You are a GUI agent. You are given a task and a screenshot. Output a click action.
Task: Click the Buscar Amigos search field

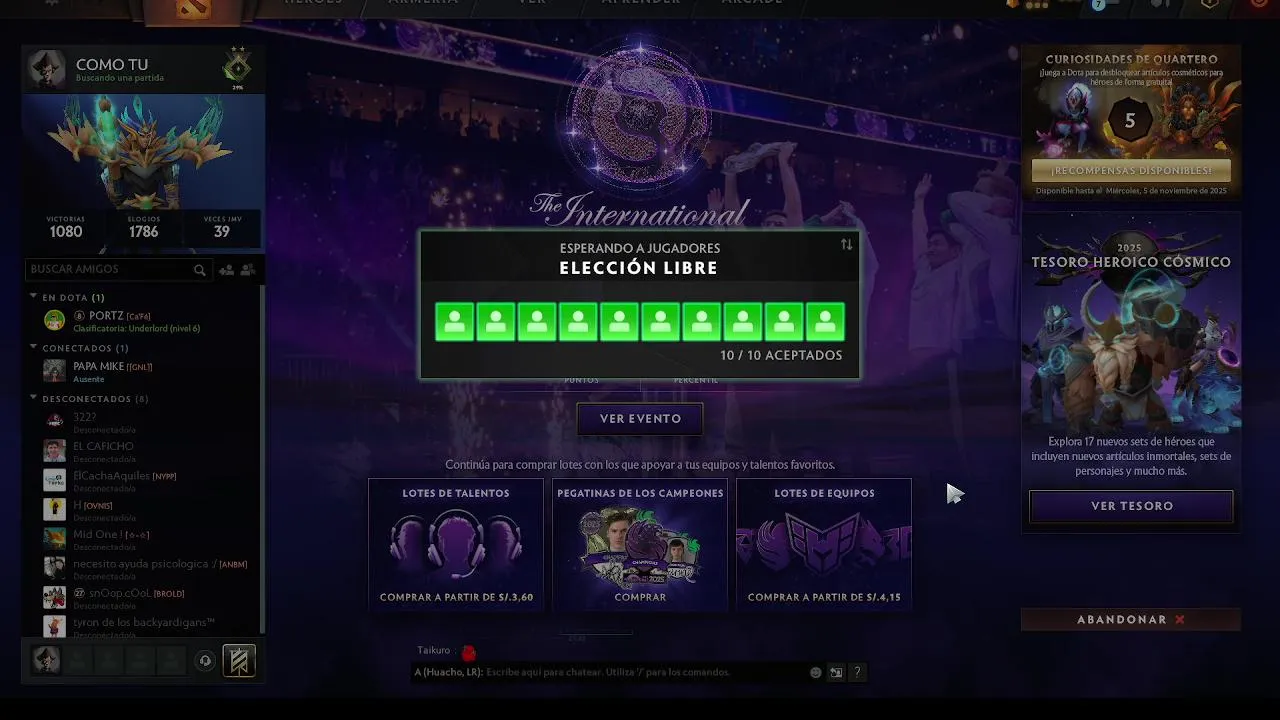tap(108, 270)
